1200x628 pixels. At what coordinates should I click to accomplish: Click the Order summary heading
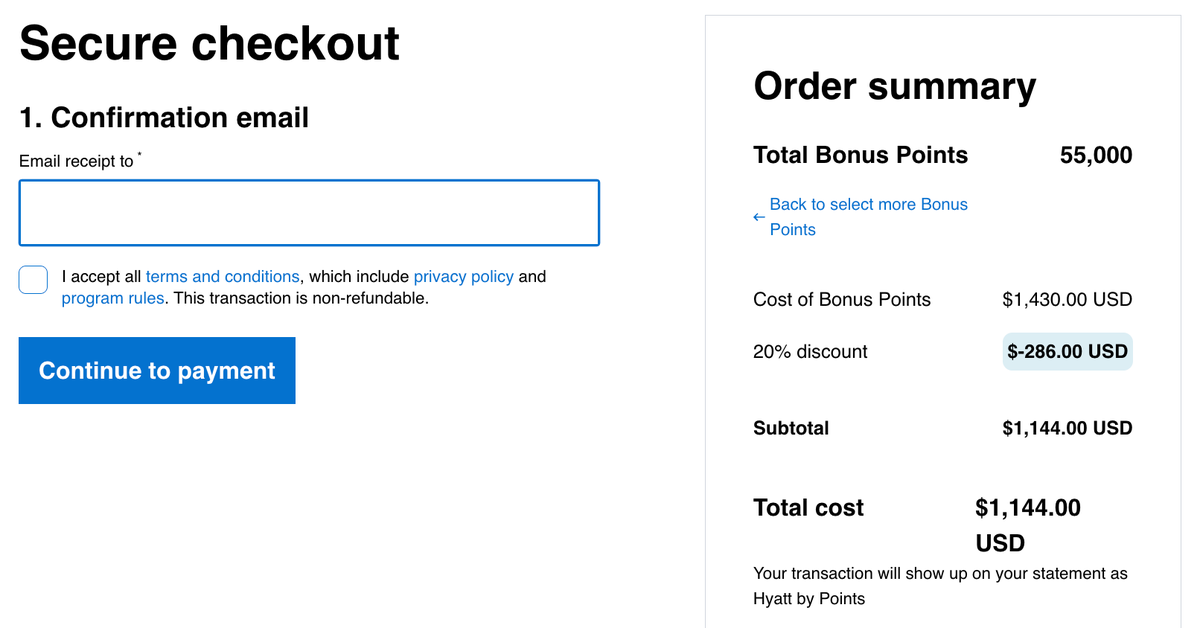(x=894, y=86)
